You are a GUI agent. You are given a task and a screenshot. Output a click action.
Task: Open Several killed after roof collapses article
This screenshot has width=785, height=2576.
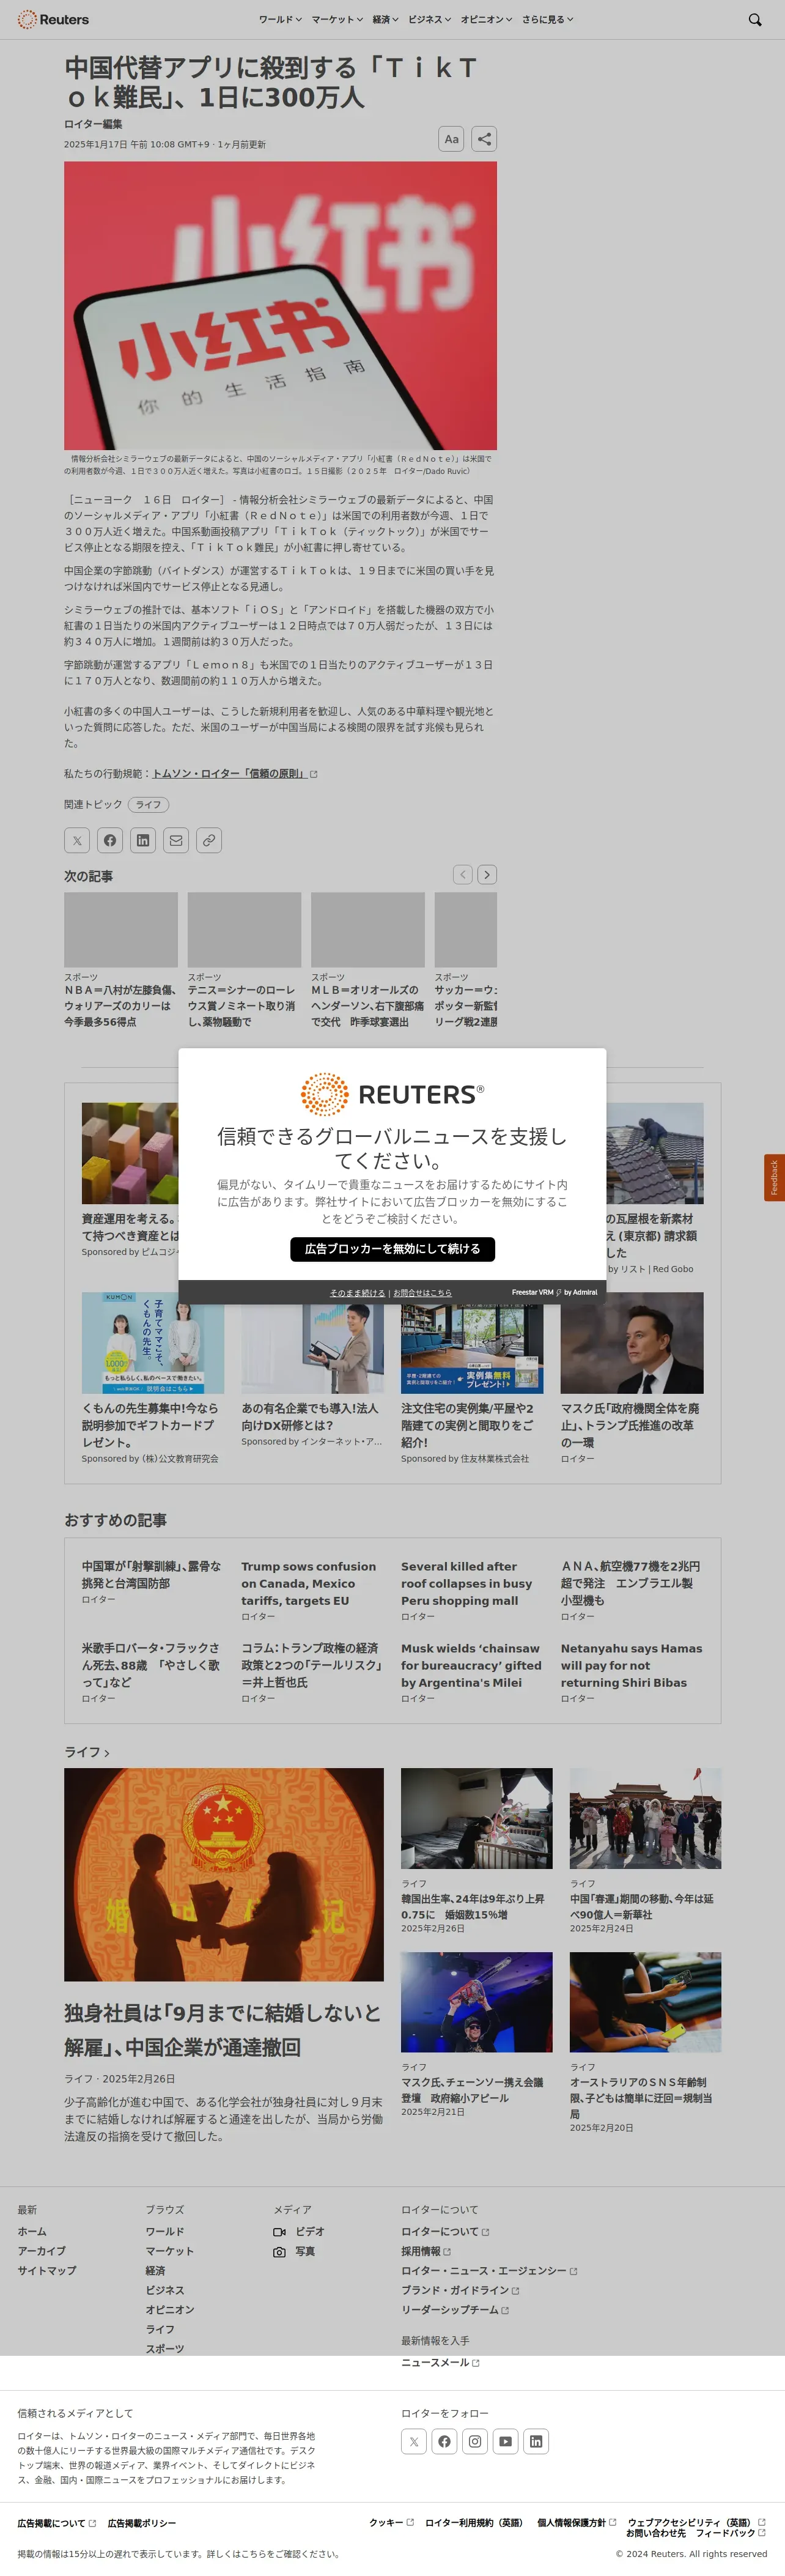466,1584
